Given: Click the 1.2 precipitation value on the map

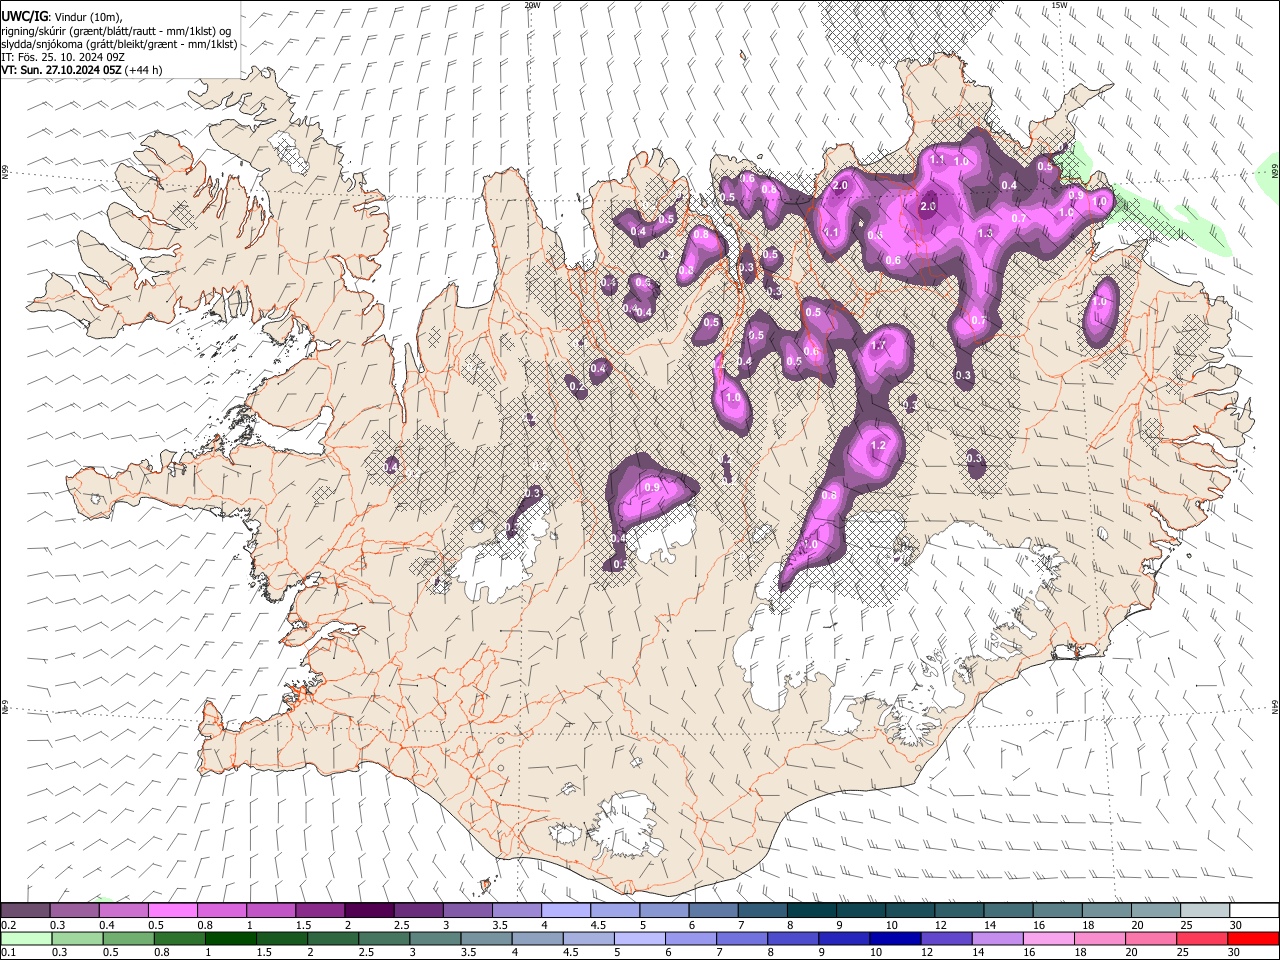Looking at the screenshot, I should [879, 445].
